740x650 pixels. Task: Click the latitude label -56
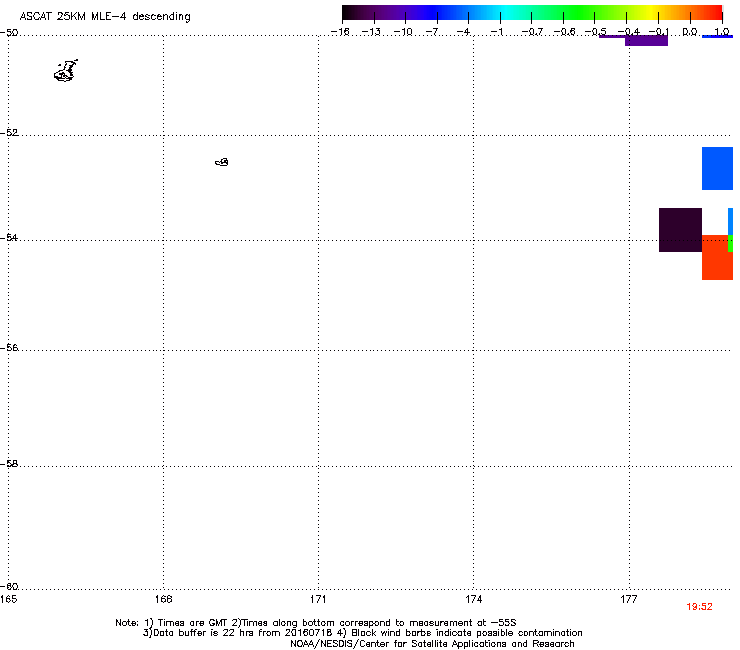coord(9,348)
